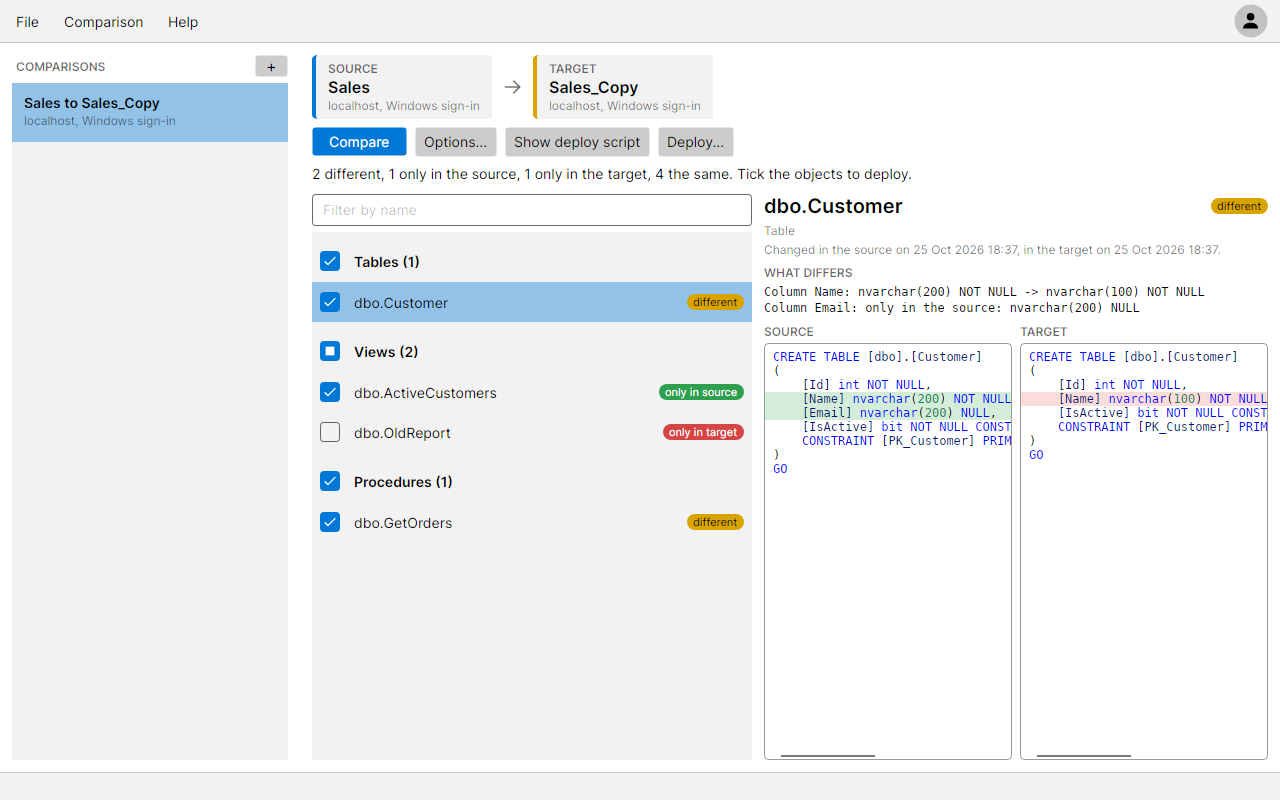
Task: Click the 'only in source' badge
Action: pos(701,392)
